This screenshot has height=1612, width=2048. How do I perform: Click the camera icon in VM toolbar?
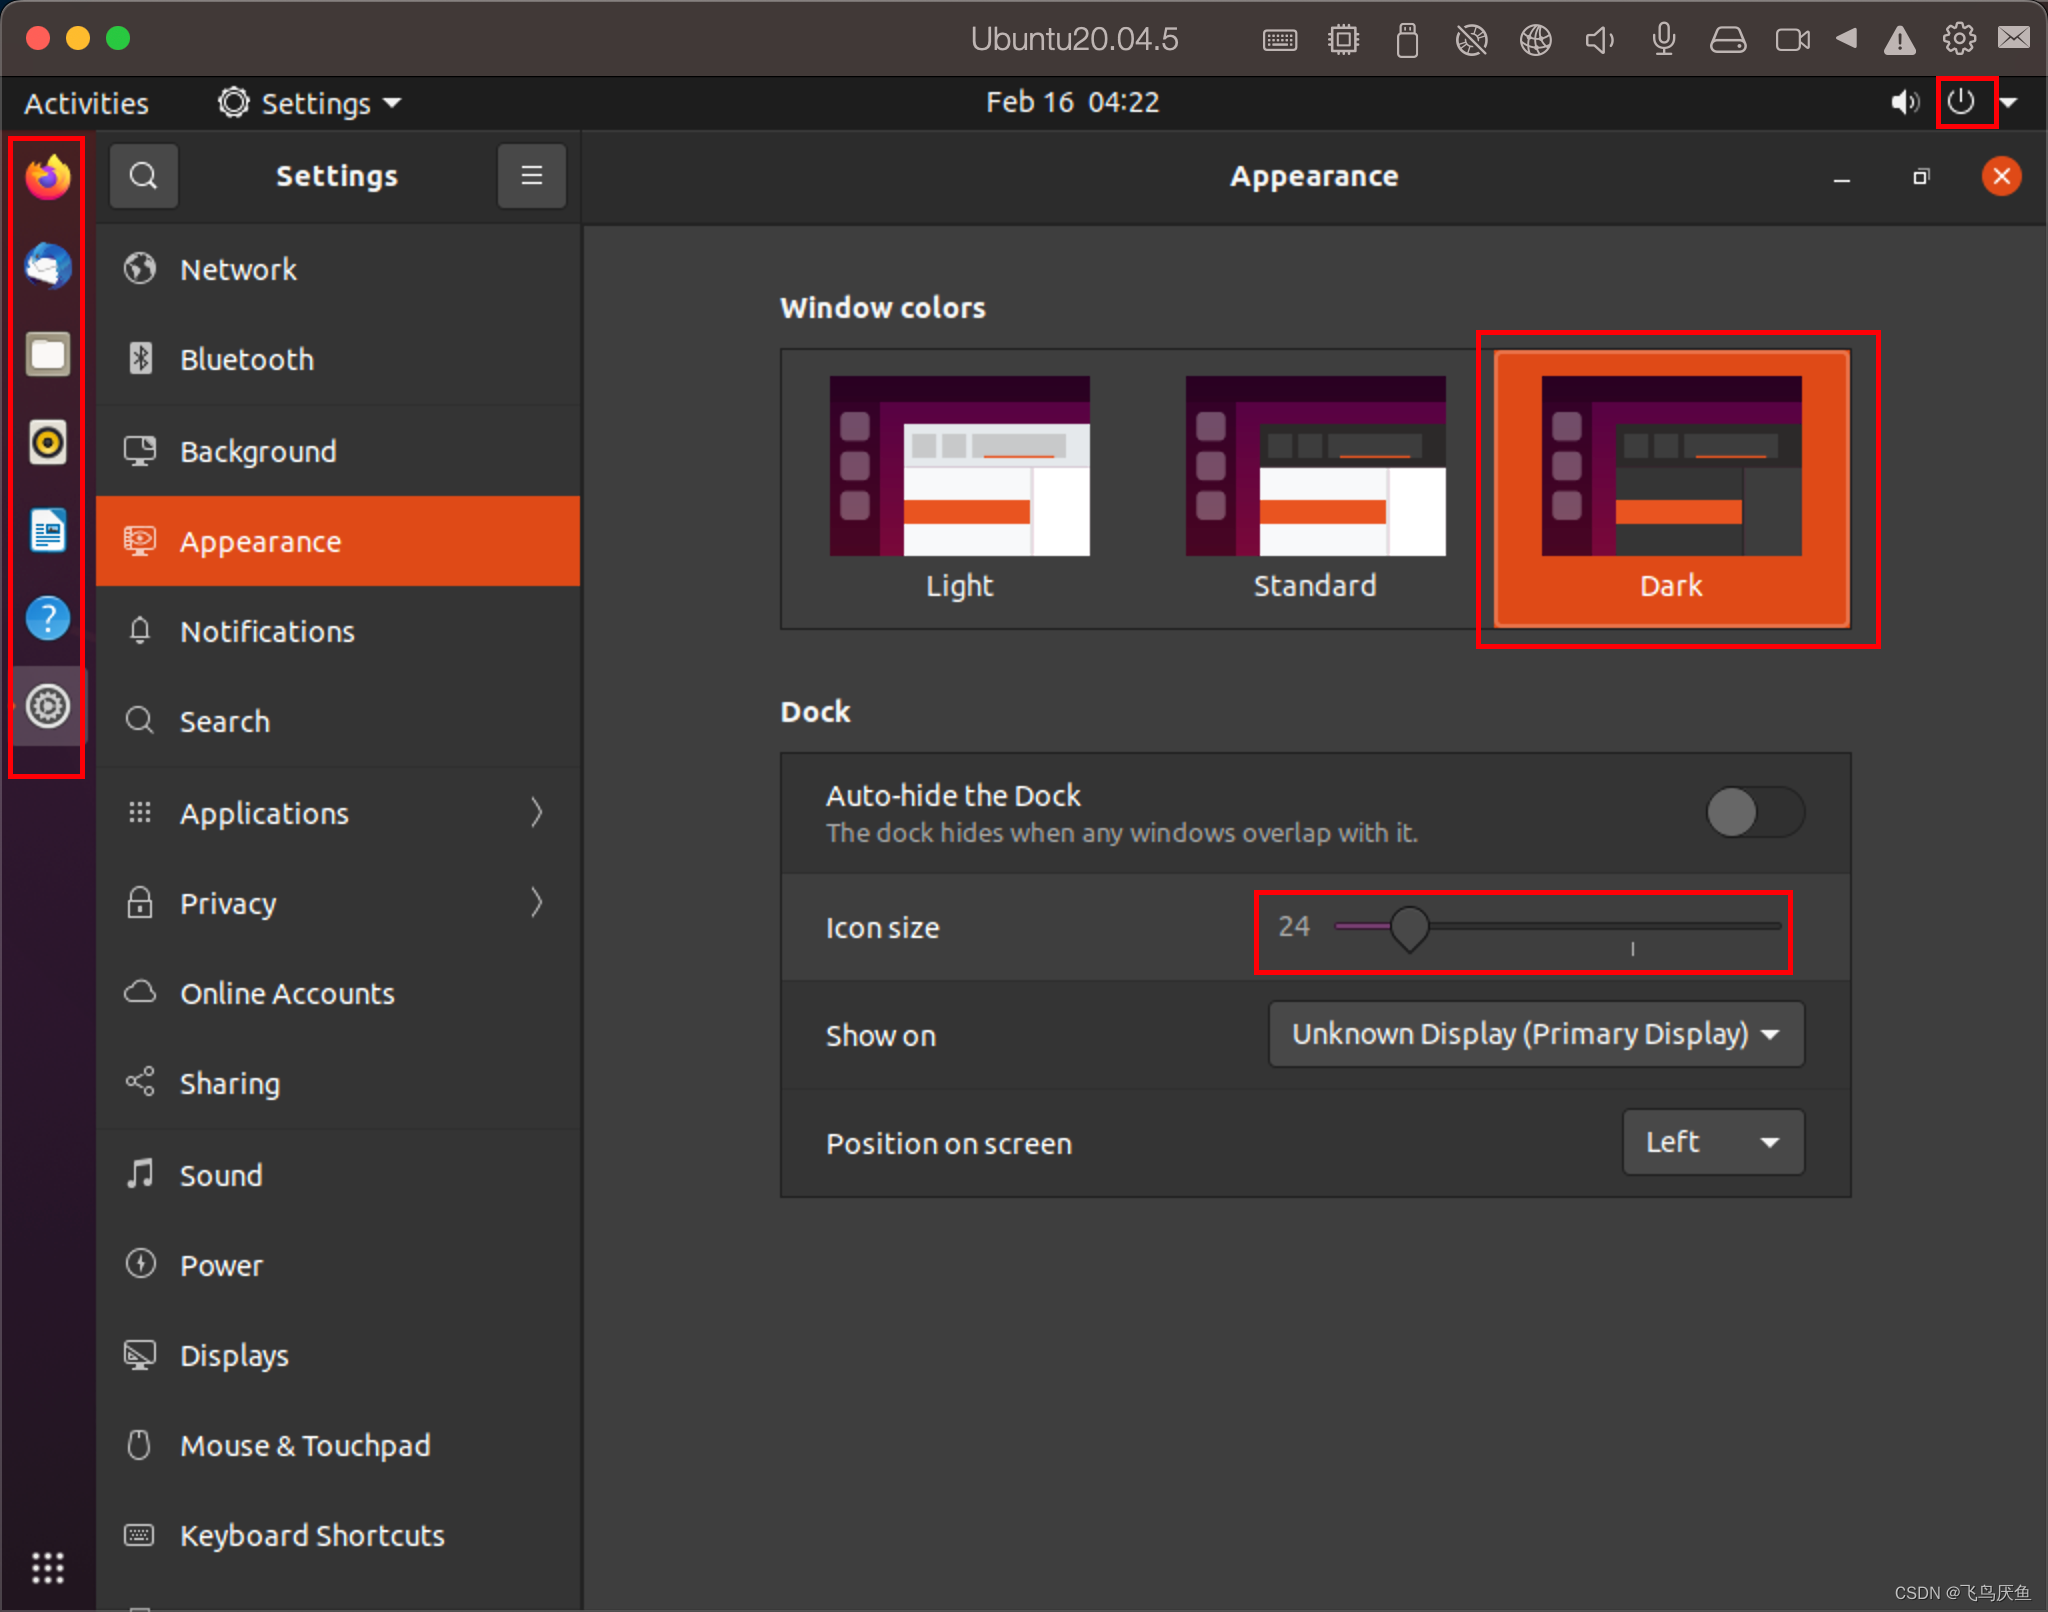[1792, 40]
